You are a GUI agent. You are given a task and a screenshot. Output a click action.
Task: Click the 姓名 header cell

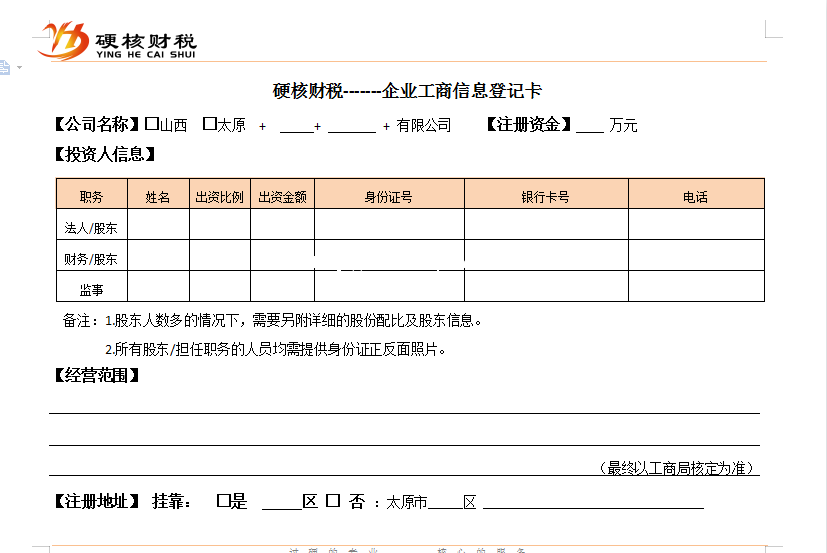[x=158, y=194]
